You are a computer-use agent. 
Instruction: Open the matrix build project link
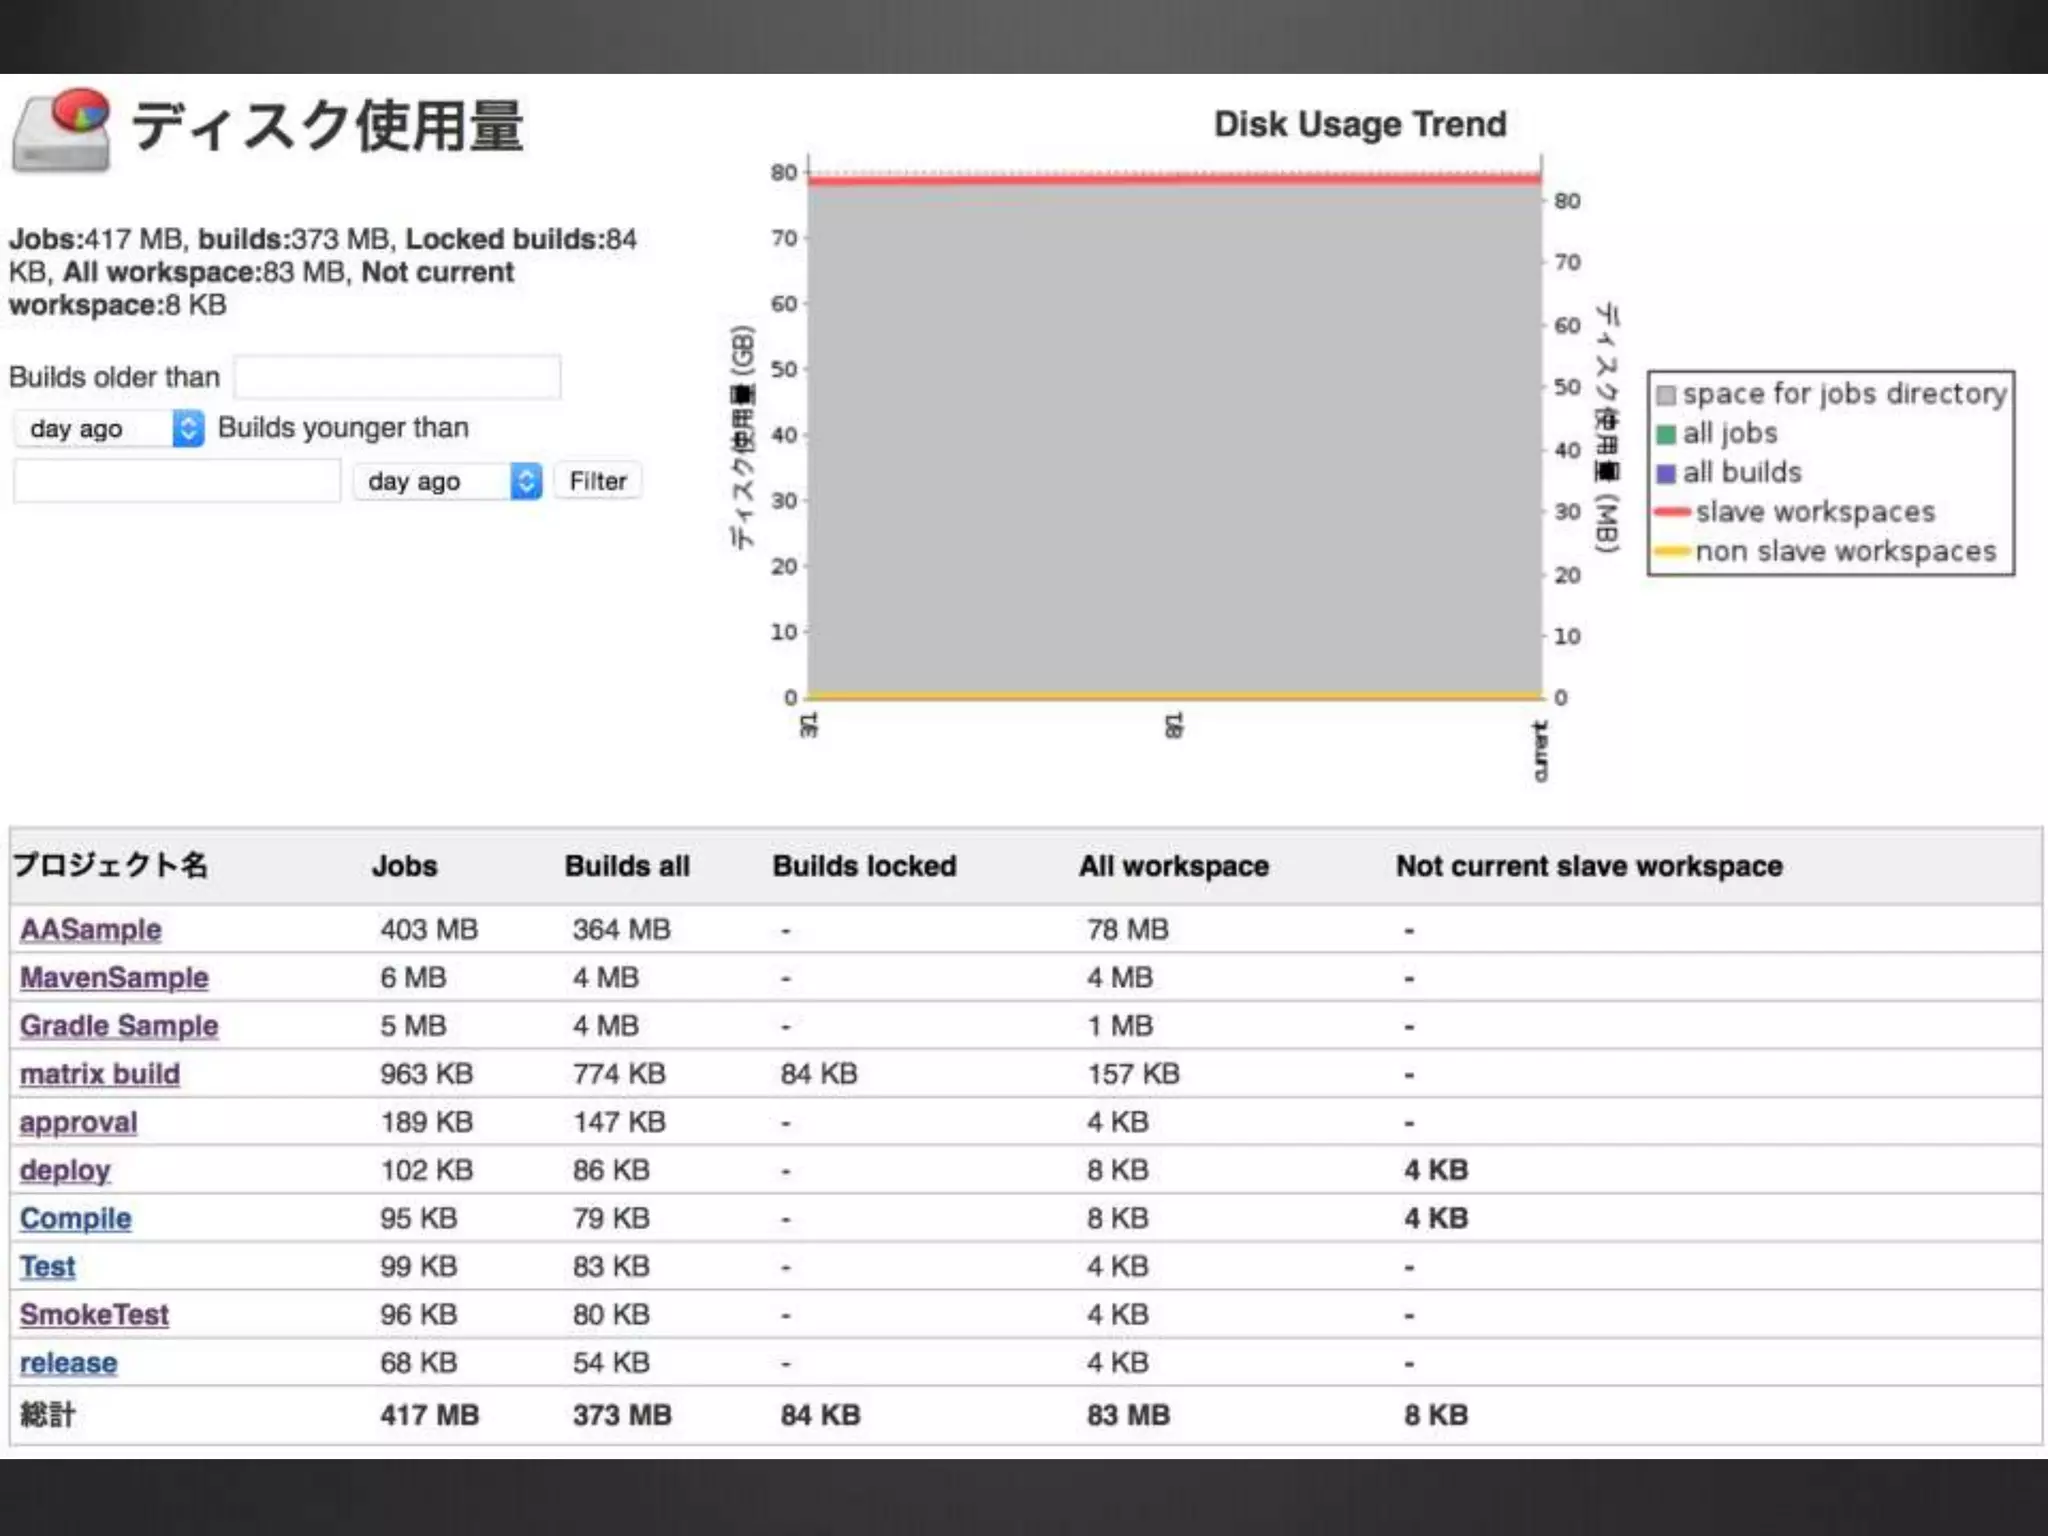pos(100,1074)
